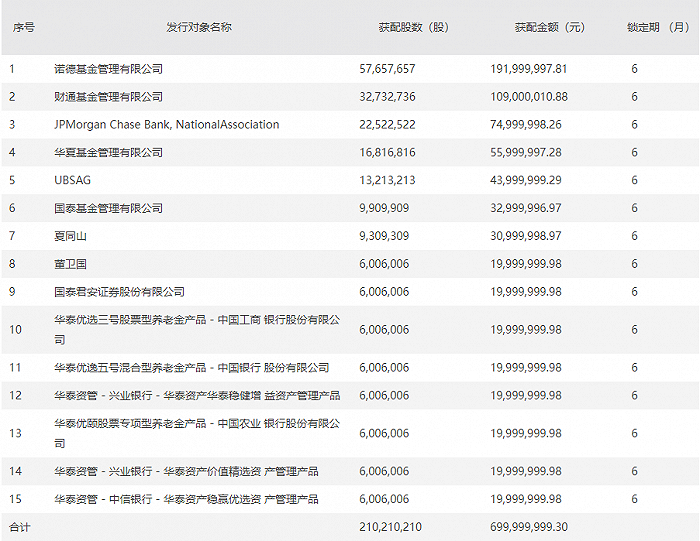Click the 获配金额（元） column header
The image size is (700, 541).
pos(550,27)
